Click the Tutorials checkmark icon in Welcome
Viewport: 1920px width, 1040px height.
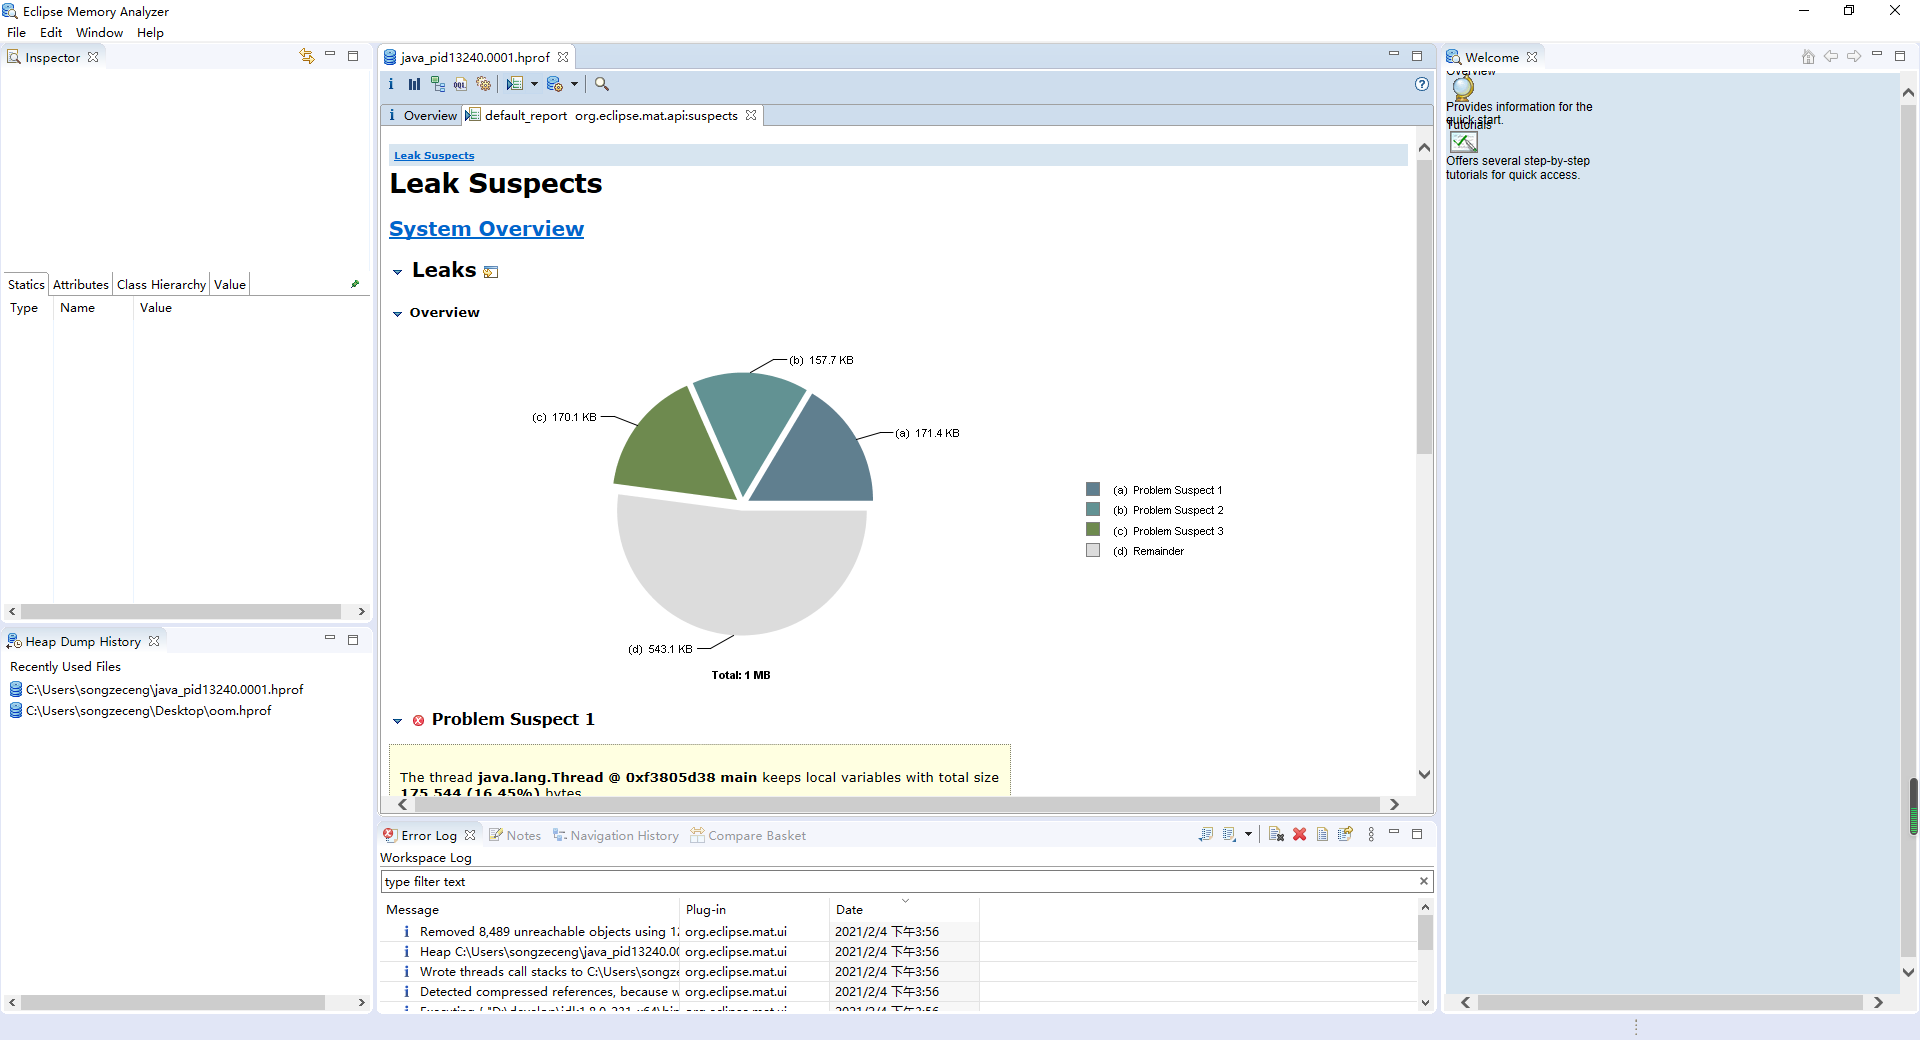click(x=1464, y=141)
